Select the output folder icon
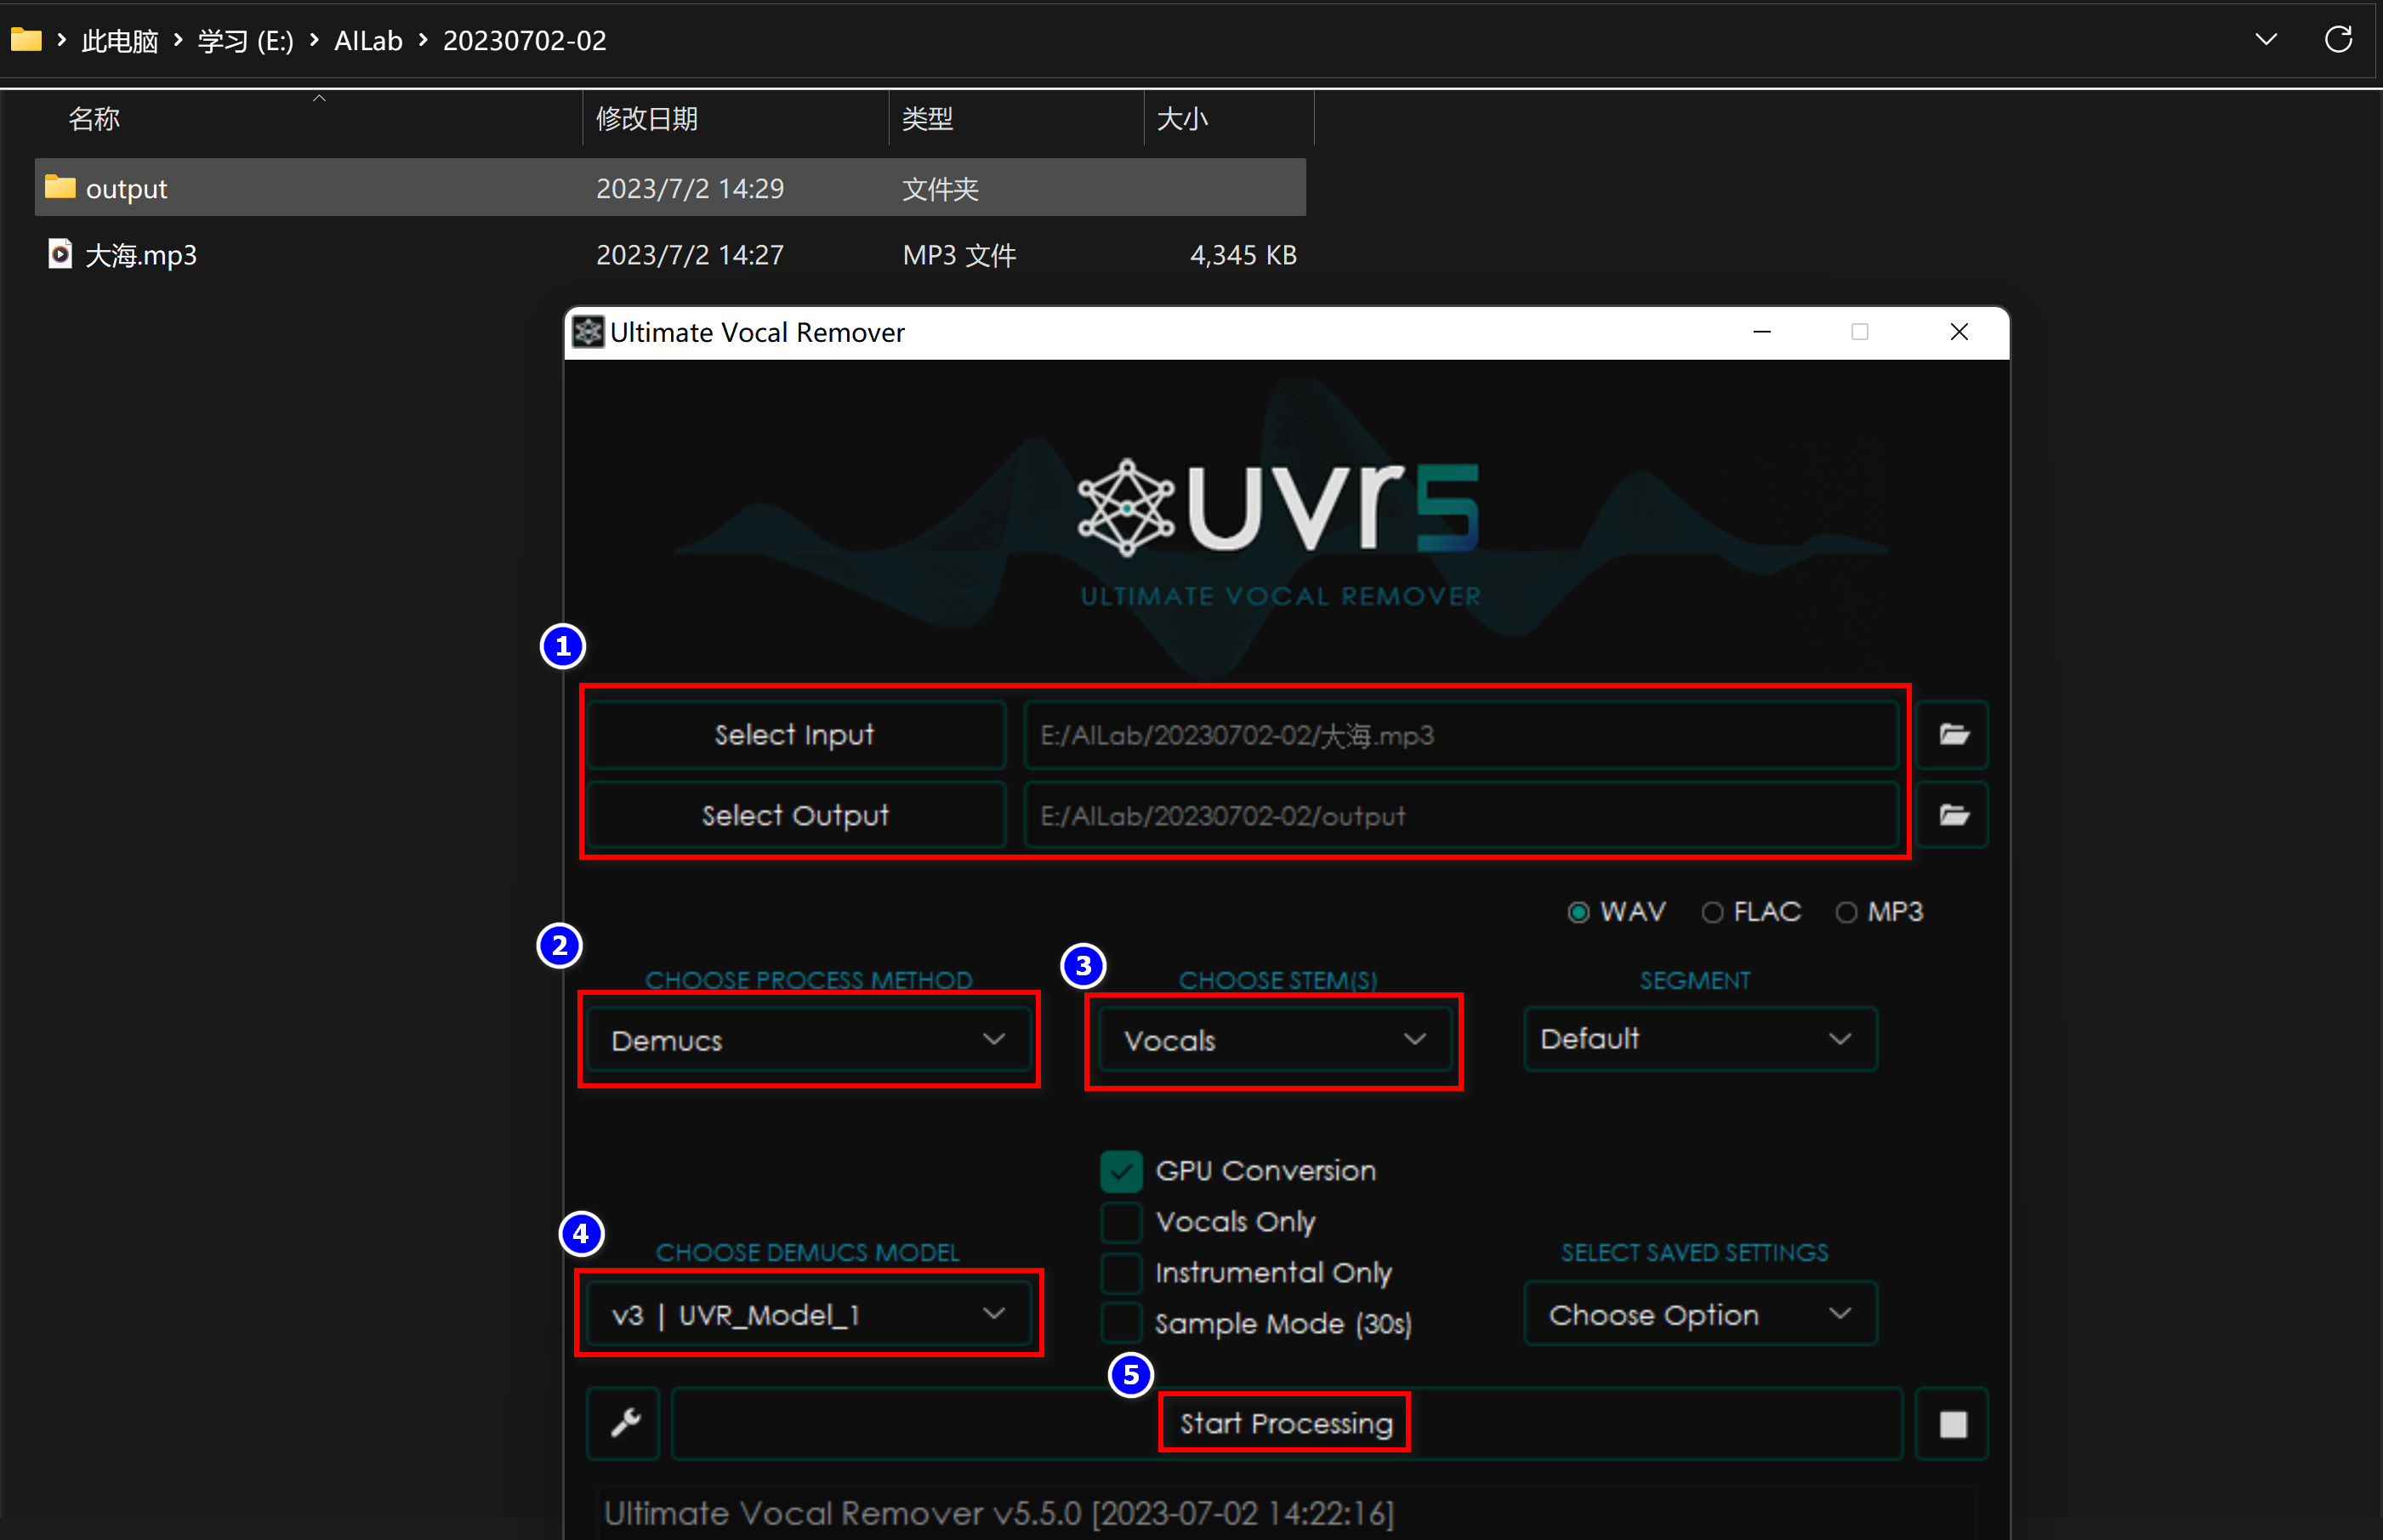This screenshot has height=1540, width=2383. 60,187
